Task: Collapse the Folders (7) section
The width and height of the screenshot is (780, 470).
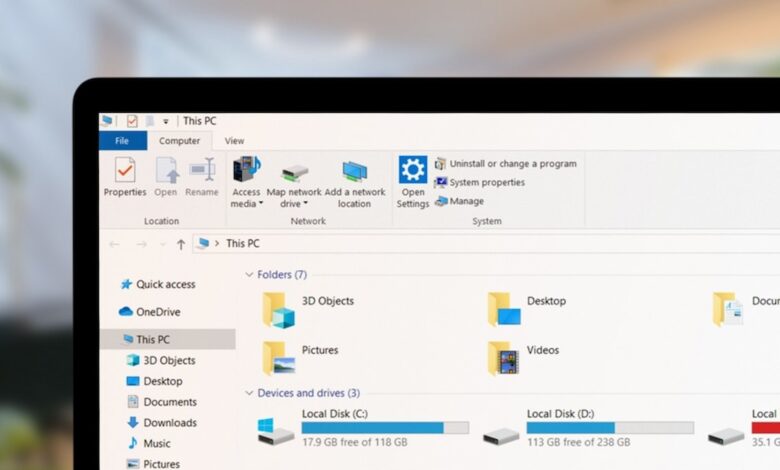Action: [249, 275]
